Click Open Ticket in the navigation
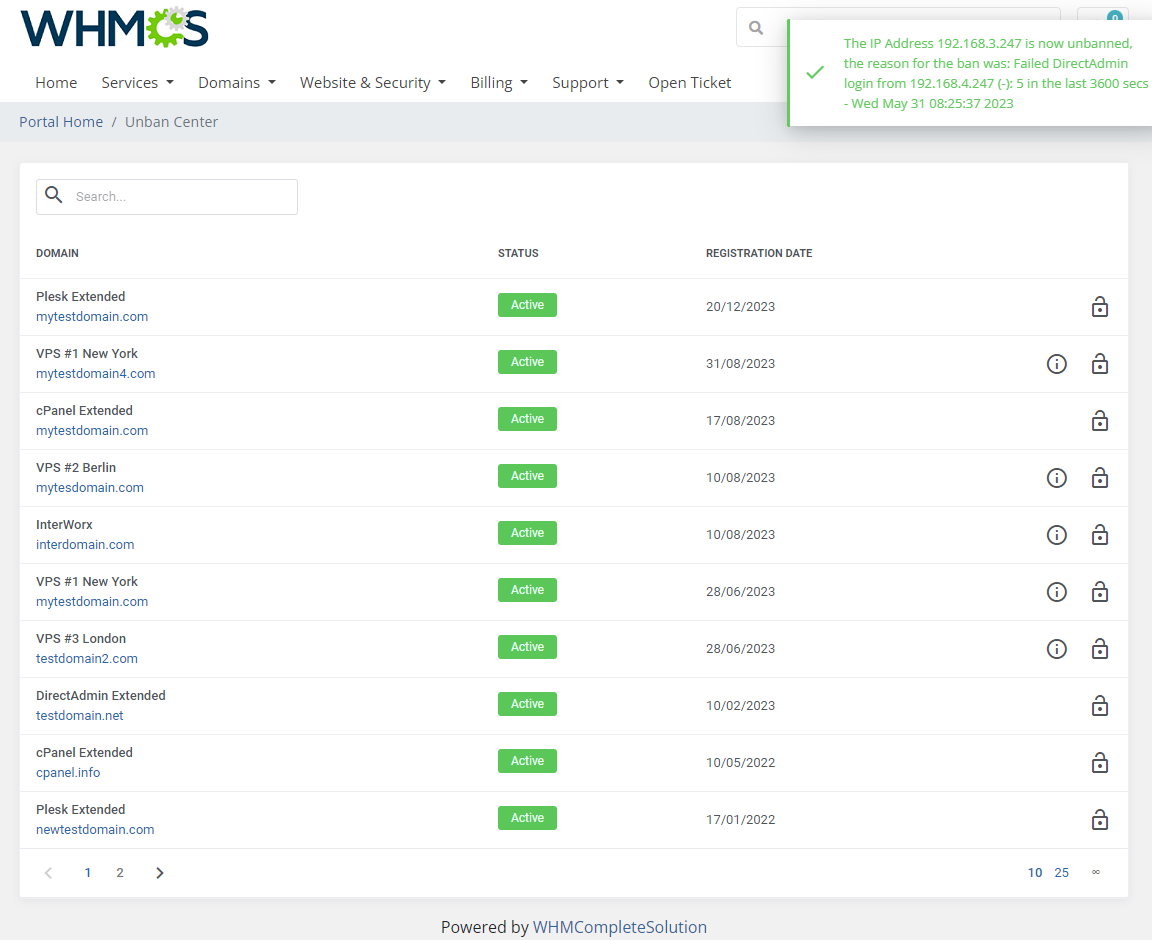This screenshot has width=1152, height=940. coord(690,82)
